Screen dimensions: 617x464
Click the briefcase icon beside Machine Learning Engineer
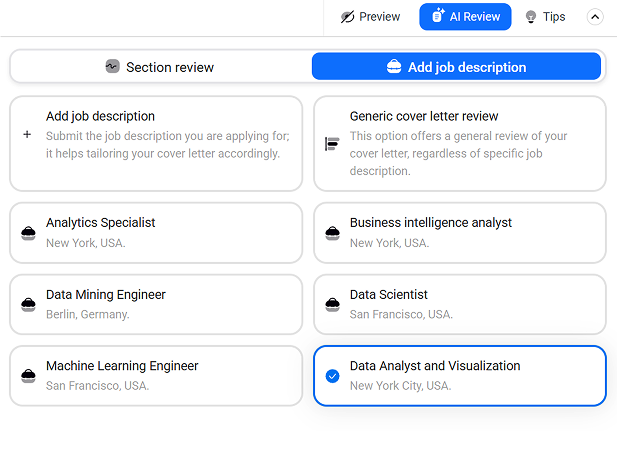click(28, 376)
